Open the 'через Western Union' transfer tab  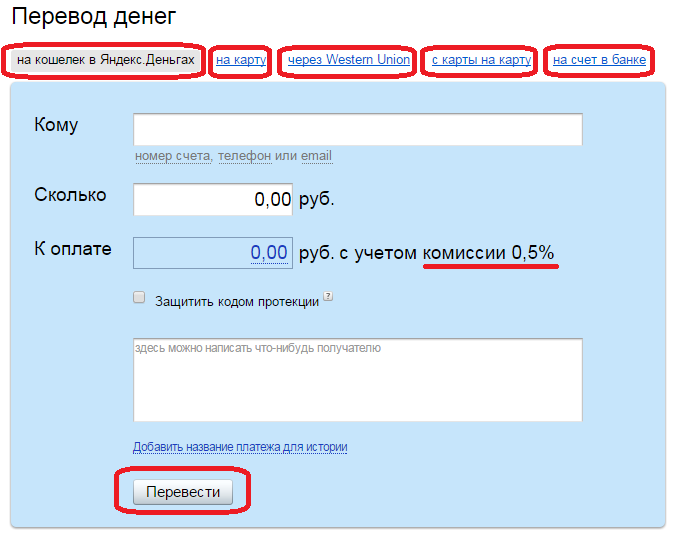click(349, 61)
